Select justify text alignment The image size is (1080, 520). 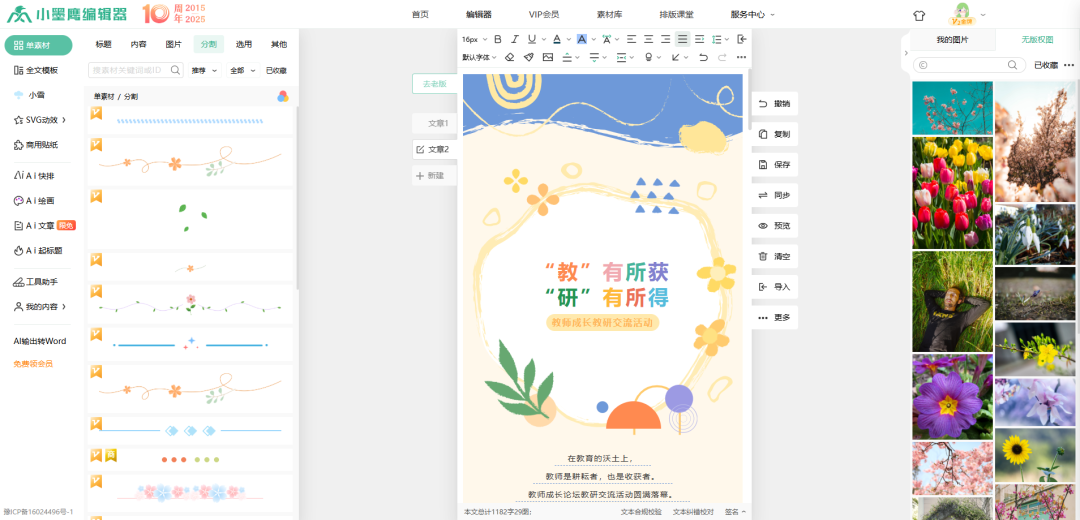tap(682, 39)
